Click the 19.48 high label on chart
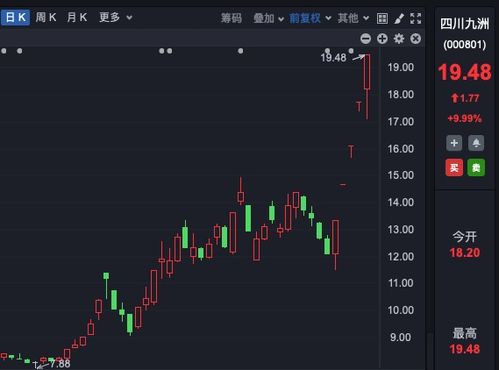499x370 pixels. (x=333, y=58)
